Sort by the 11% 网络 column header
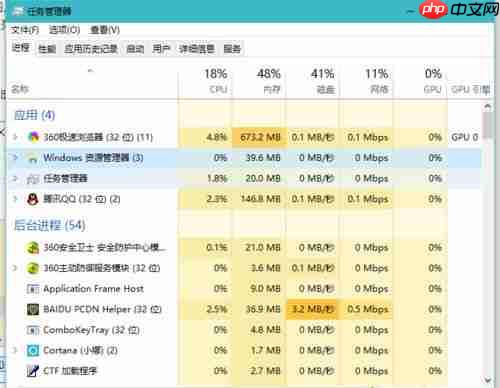This screenshot has width=500, height=388. [x=366, y=81]
